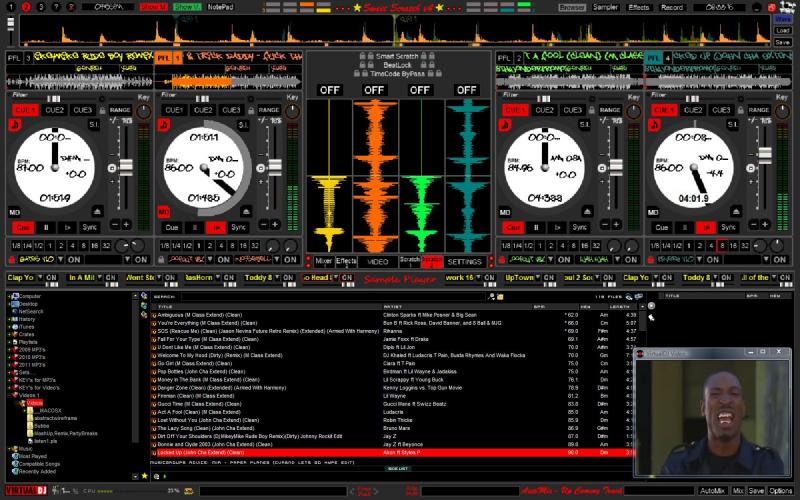The height and width of the screenshot is (500, 800).
Task: Click the disc icon beside the side list
Action: 652,306
